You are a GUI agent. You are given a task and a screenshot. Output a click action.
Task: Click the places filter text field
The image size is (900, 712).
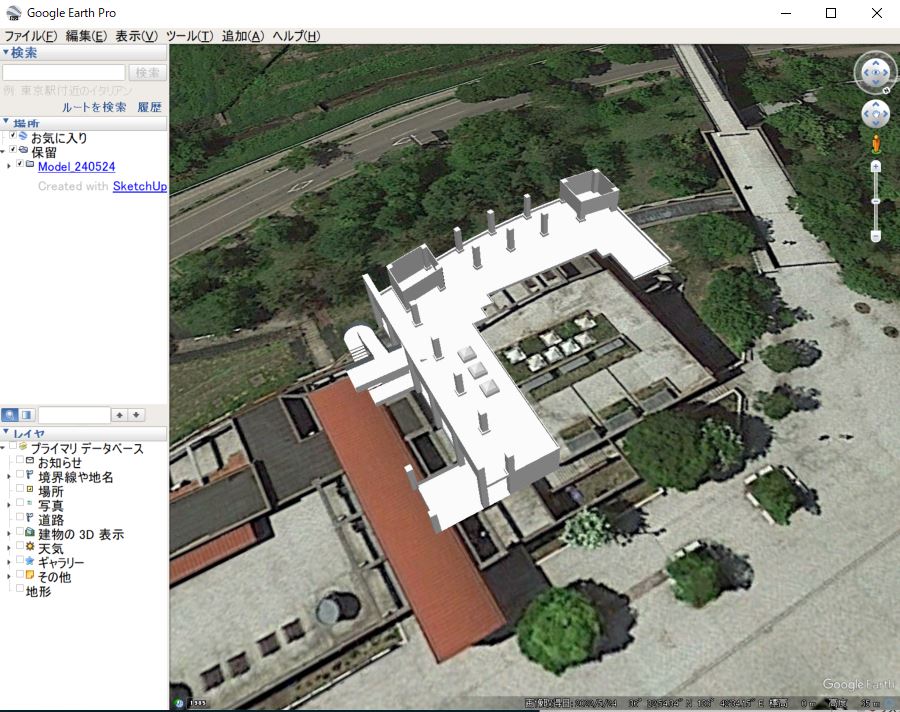(x=74, y=415)
